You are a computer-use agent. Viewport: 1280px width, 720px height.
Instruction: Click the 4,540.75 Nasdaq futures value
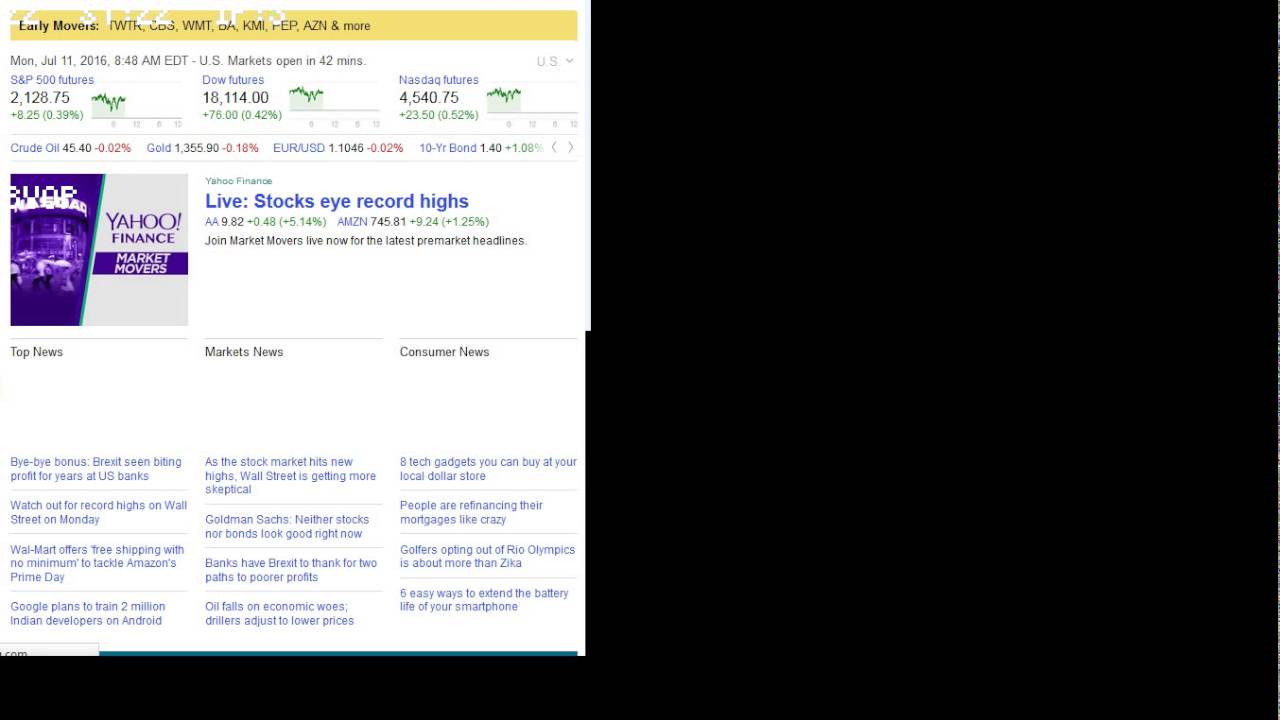(429, 98)
